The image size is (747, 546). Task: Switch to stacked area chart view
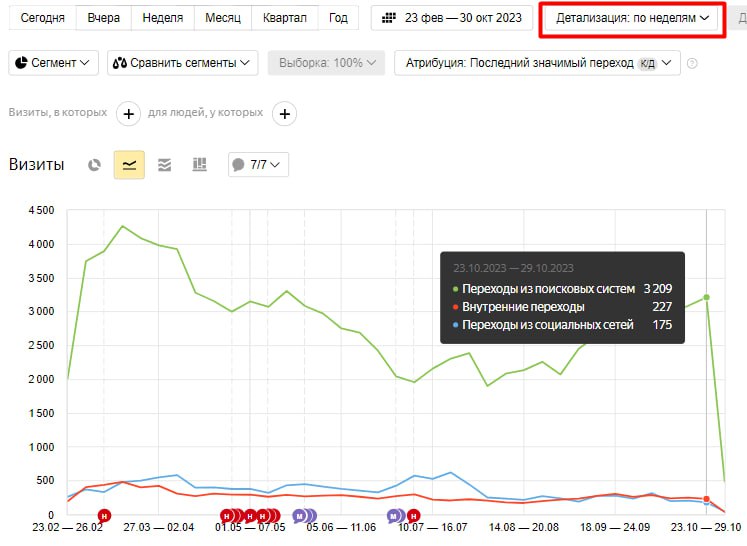(164, 165)
